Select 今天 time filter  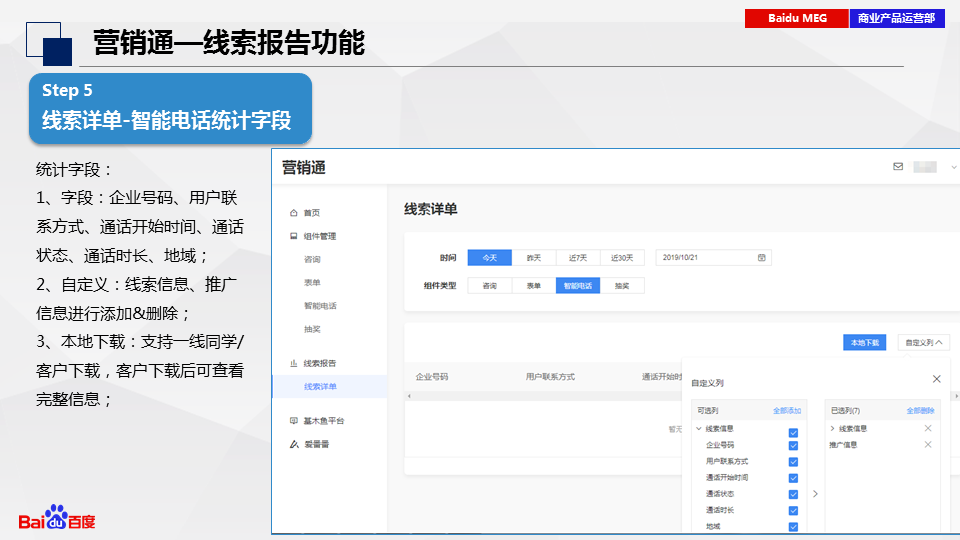[x=490, y=258]
